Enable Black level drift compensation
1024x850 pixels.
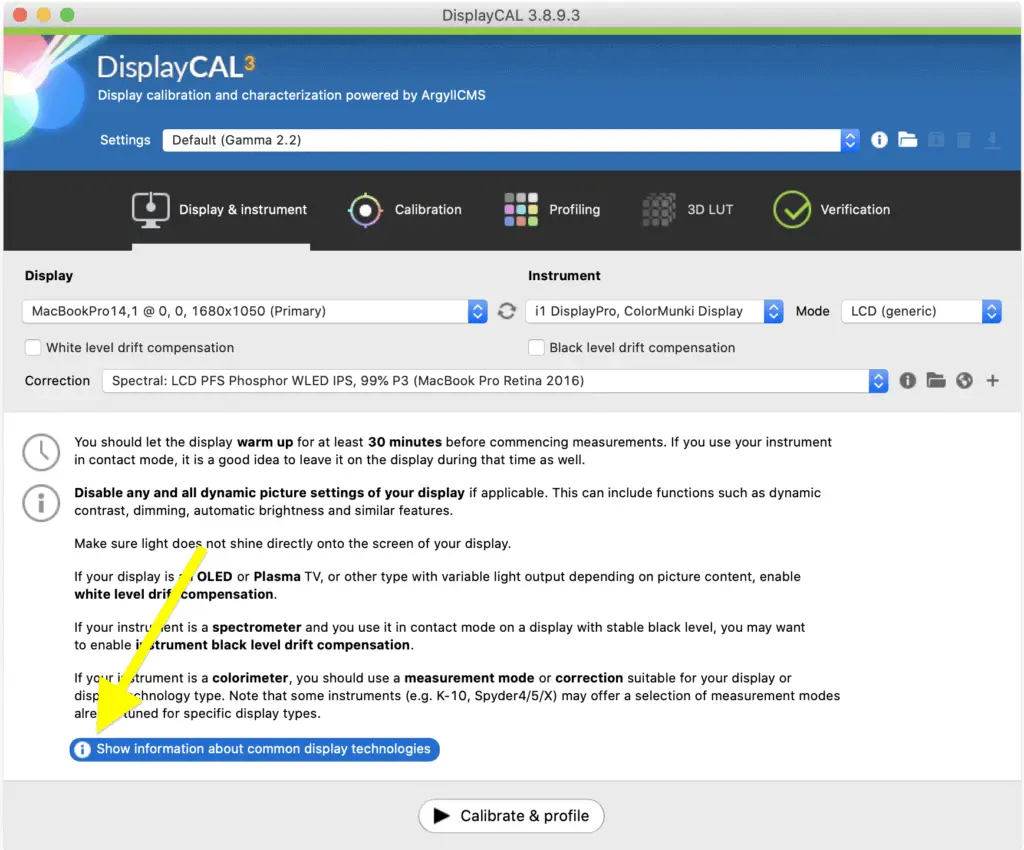536,347
